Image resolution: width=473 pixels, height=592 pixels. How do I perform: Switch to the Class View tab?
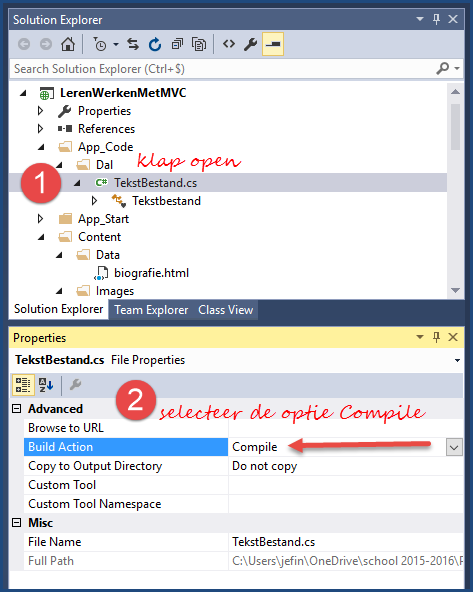226,310
